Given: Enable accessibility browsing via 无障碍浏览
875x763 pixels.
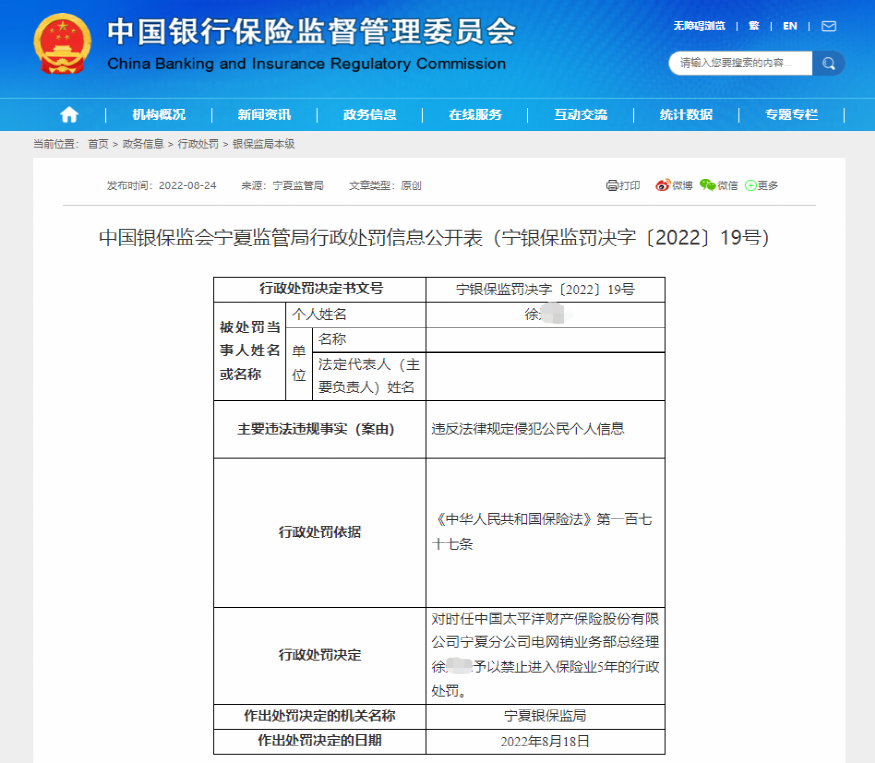Looking at the screenshot, I should 700,26.
